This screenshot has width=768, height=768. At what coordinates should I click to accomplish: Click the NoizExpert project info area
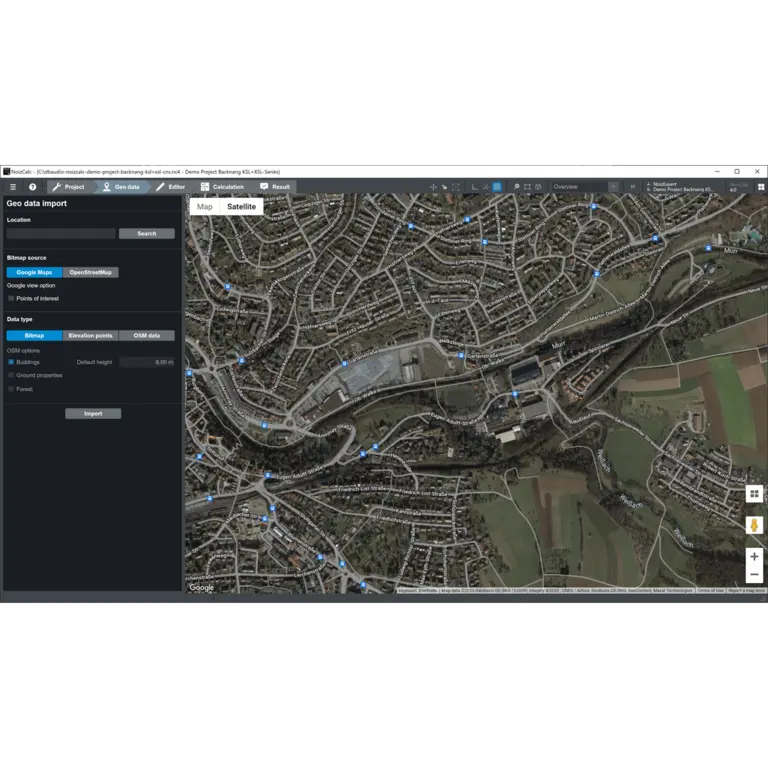[680, 187]
